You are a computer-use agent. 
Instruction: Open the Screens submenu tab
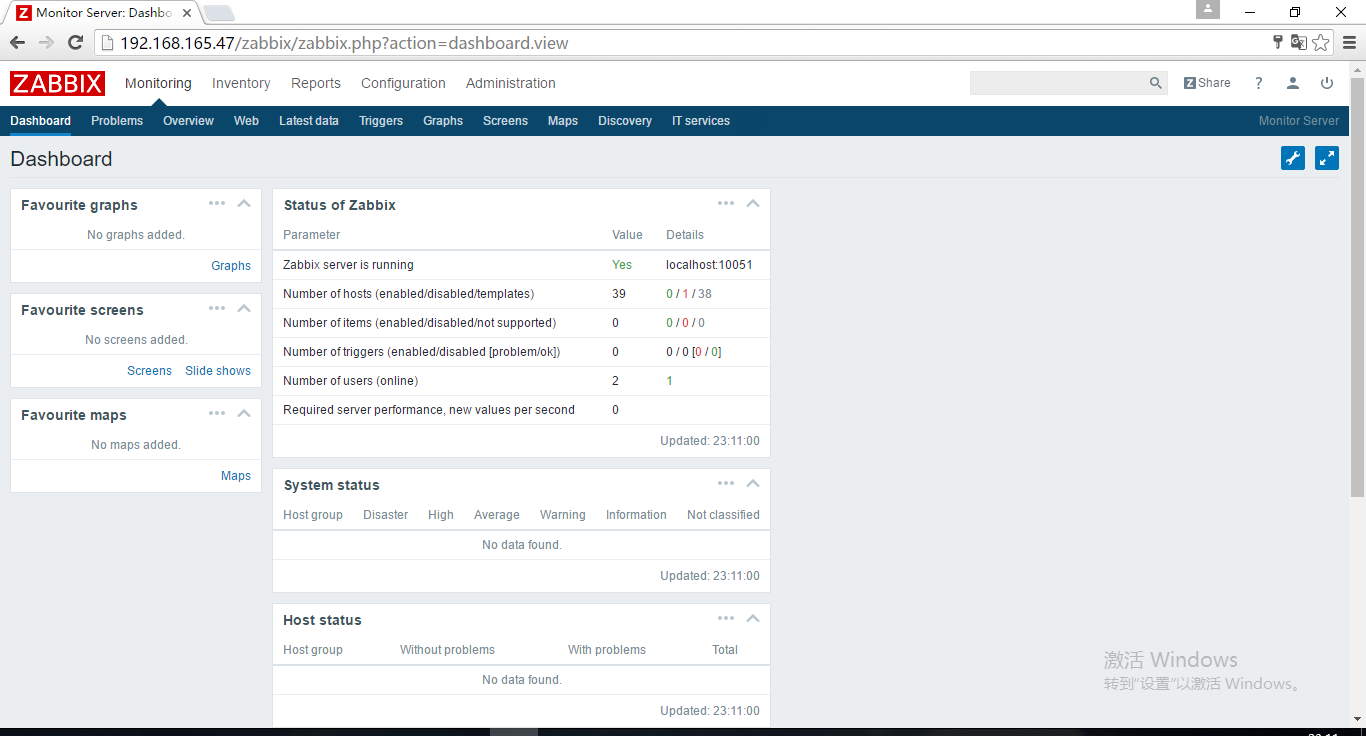point(505,121)
